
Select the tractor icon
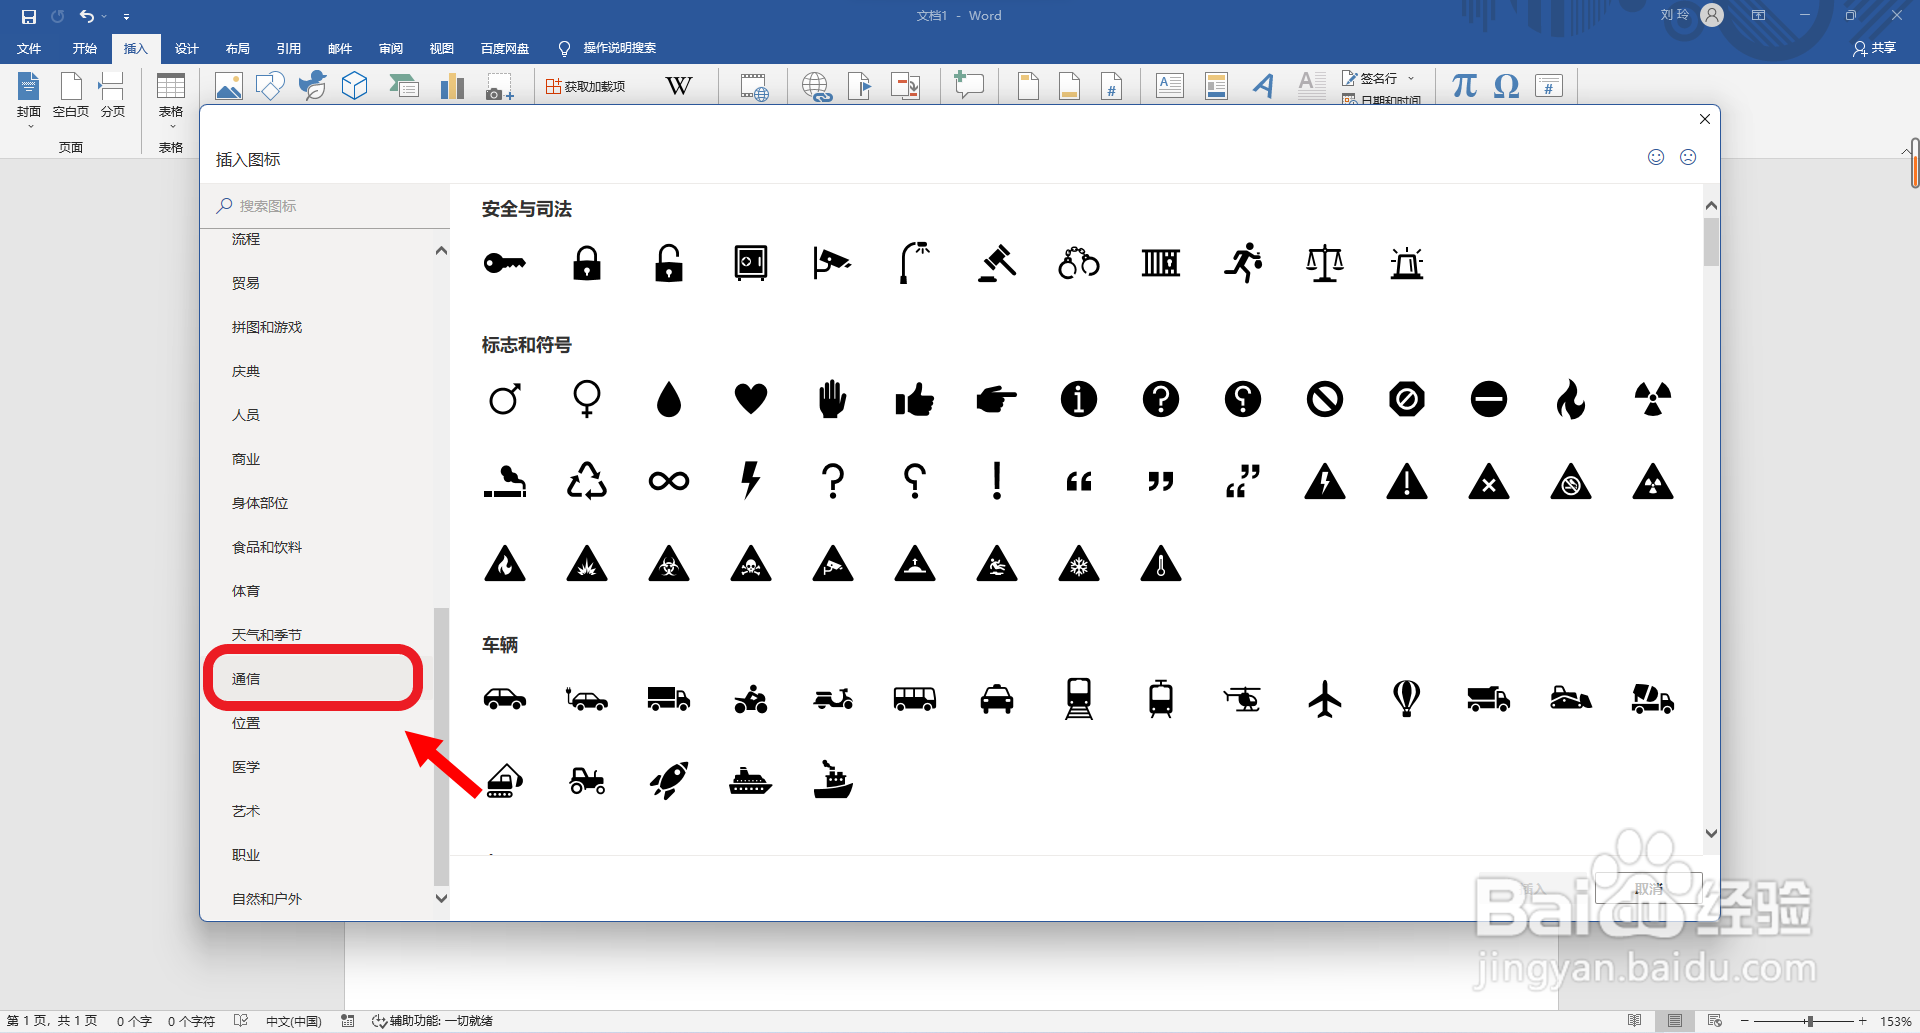click(x=587, y=781)
